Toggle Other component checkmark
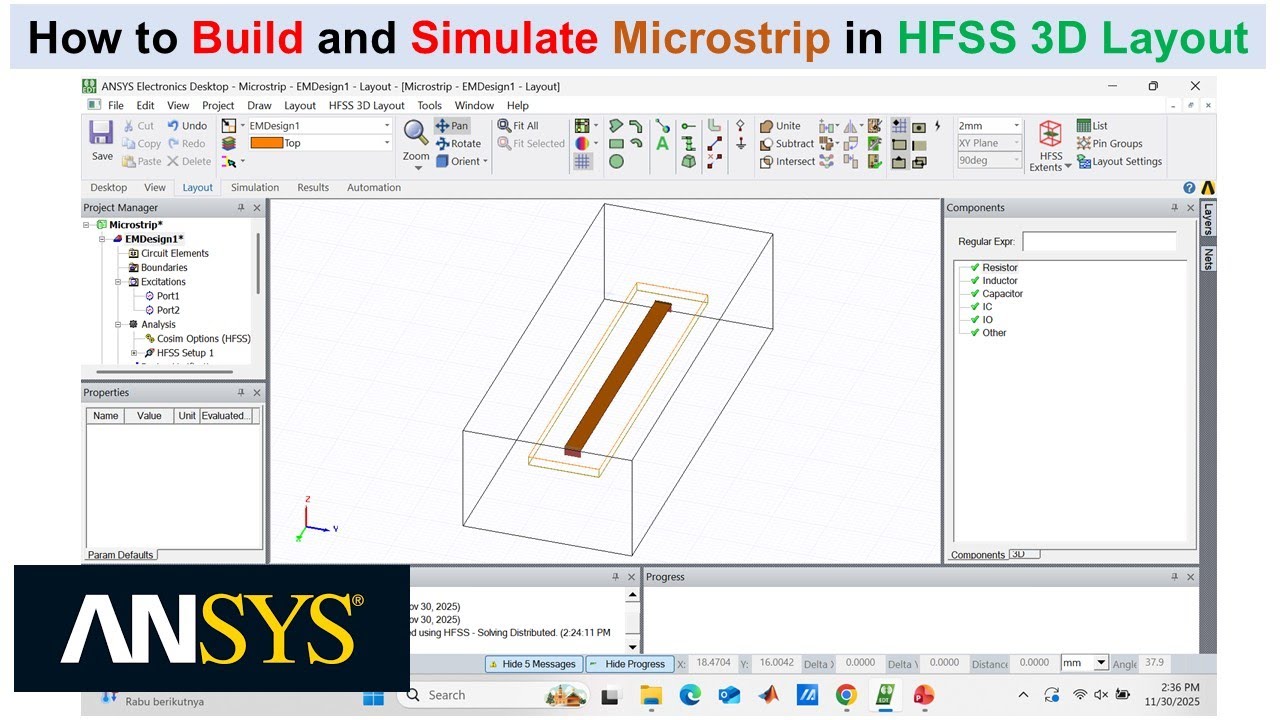The image size is (1280, 720). click(x=974, y=332)
